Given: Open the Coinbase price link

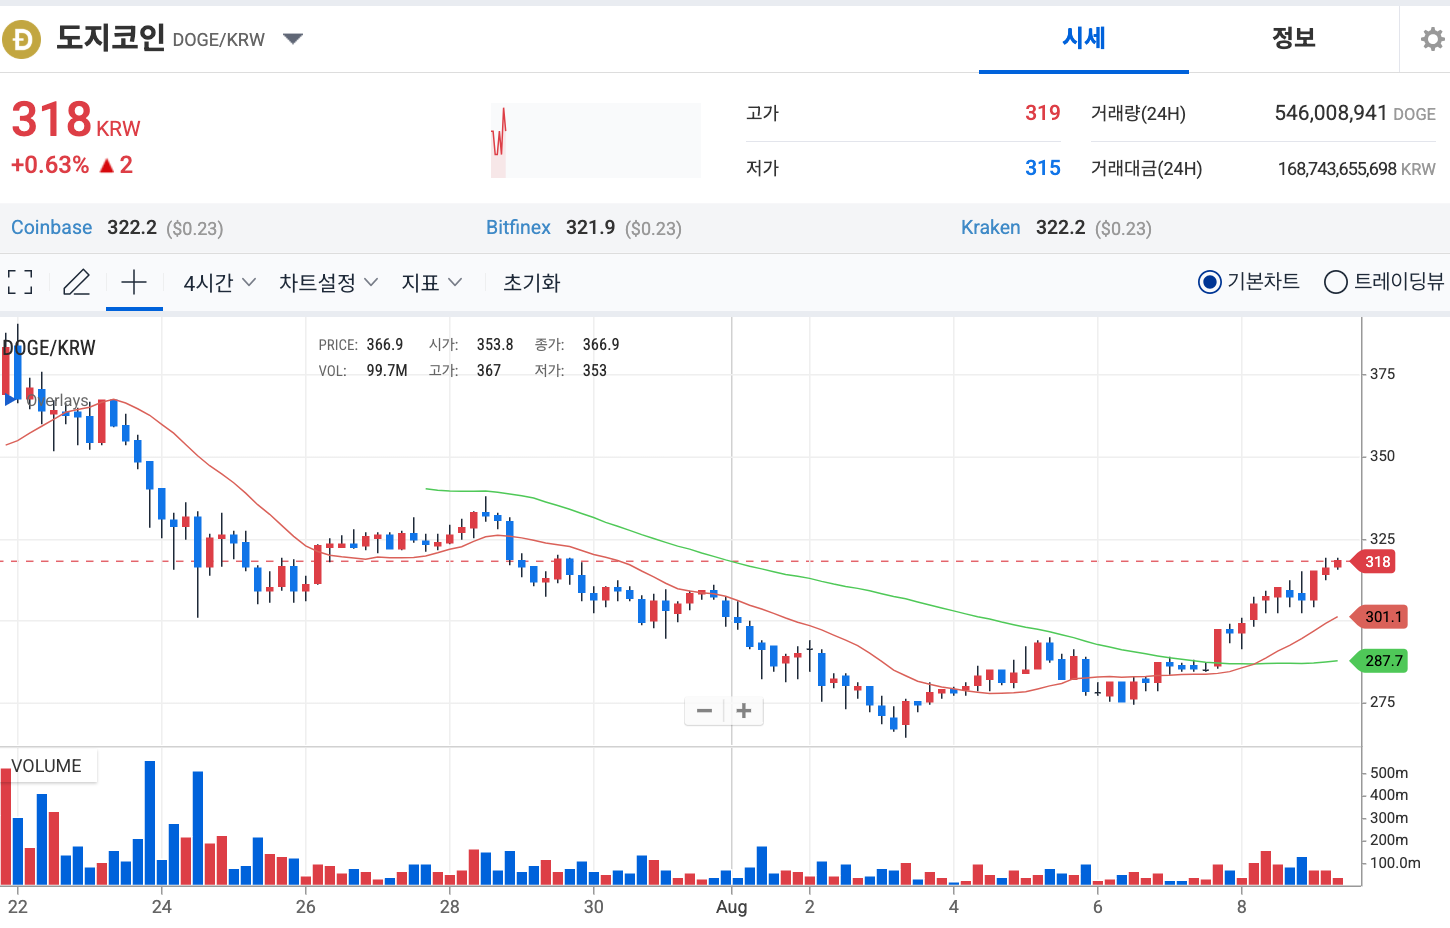Looking at the screenshot, I should (51, 227).
